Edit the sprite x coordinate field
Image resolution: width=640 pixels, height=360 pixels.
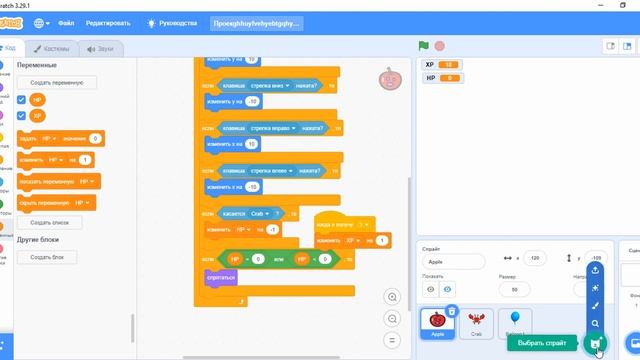click(535, 258)
